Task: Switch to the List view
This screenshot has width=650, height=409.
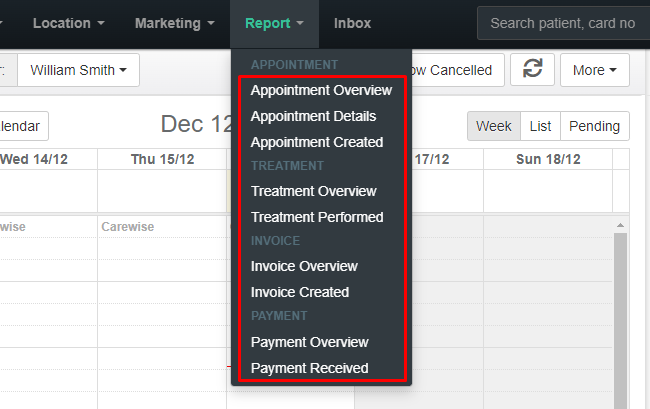Action: tap(540, 126)
